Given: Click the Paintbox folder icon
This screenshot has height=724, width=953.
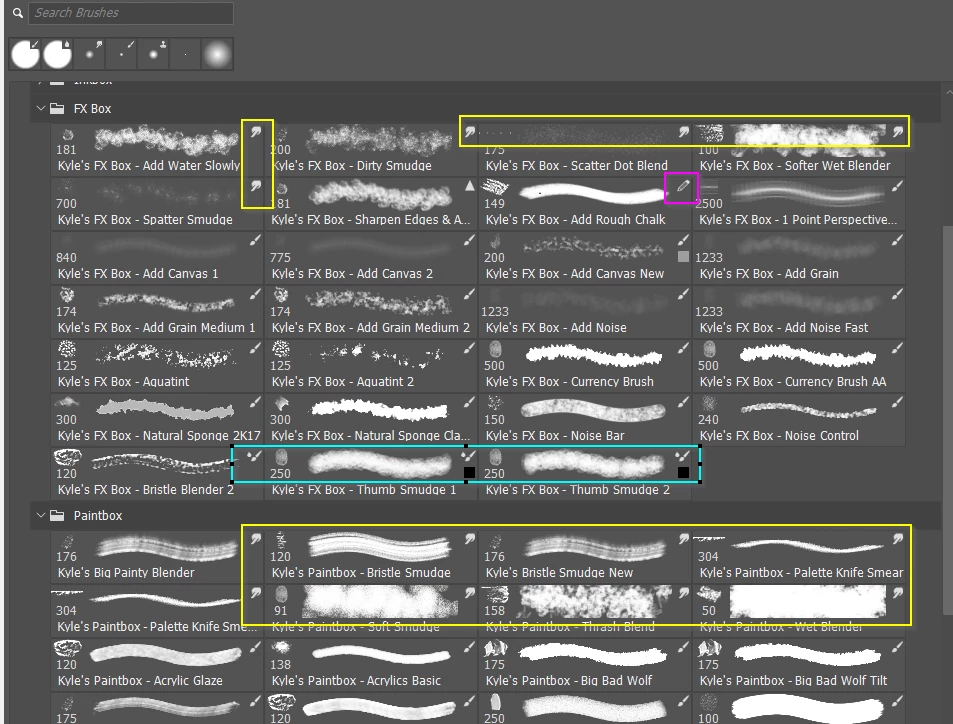Looking at the screenshot, I should 57,515.
